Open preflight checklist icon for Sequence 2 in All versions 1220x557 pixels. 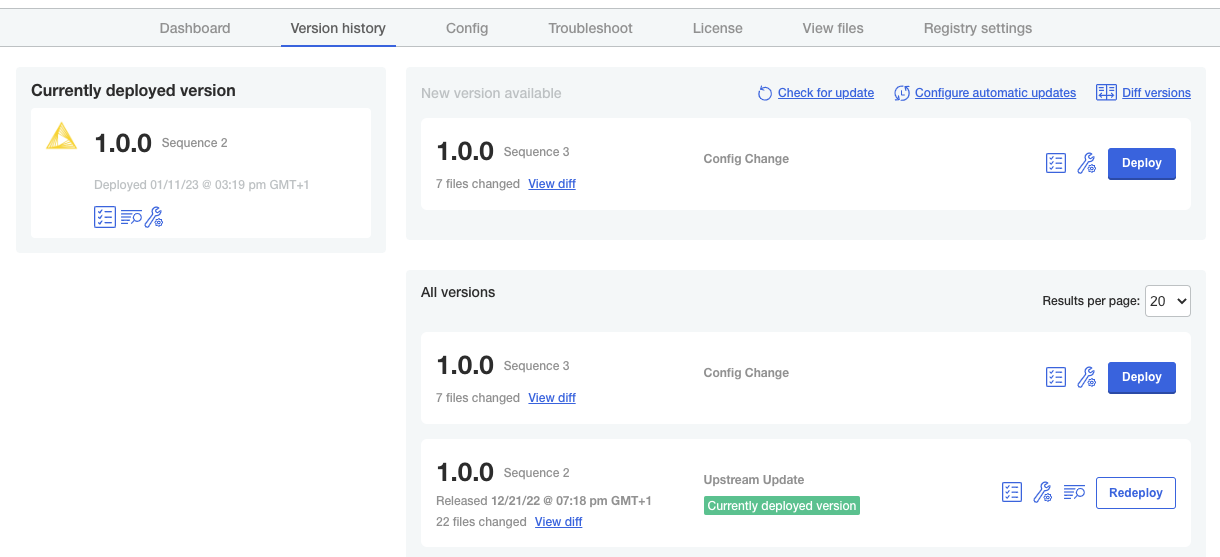click(x=1012, y=492)
